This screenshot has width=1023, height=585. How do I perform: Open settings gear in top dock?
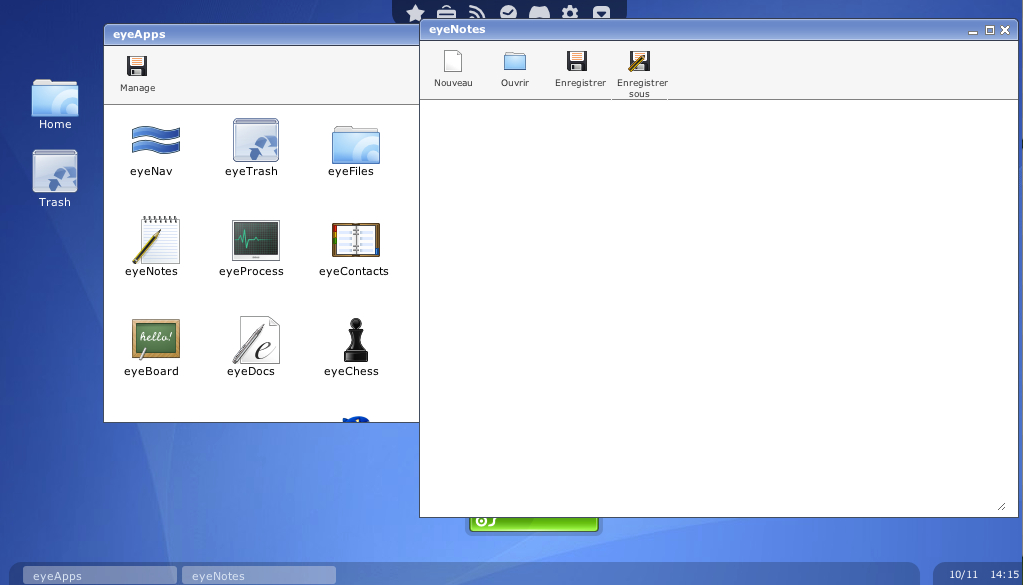coord(570,12)
